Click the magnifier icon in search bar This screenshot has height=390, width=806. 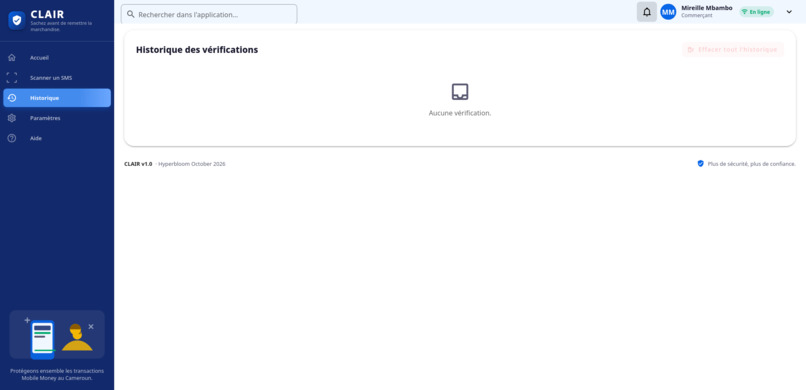point(131,14)
